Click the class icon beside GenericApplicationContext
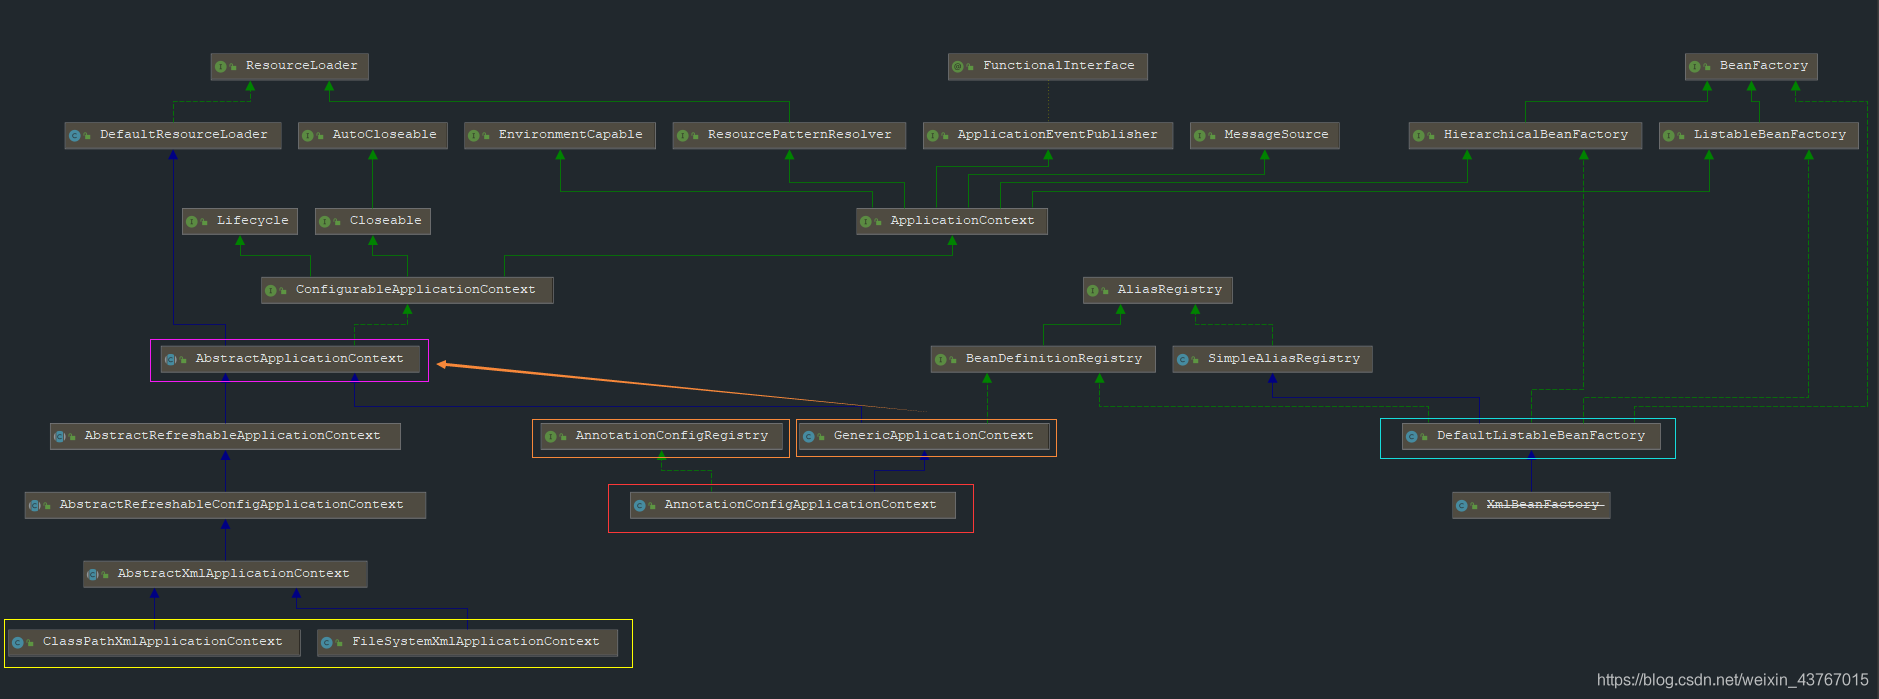Image resolution: width=1879 pixels, height=699 pixels. 809,437
